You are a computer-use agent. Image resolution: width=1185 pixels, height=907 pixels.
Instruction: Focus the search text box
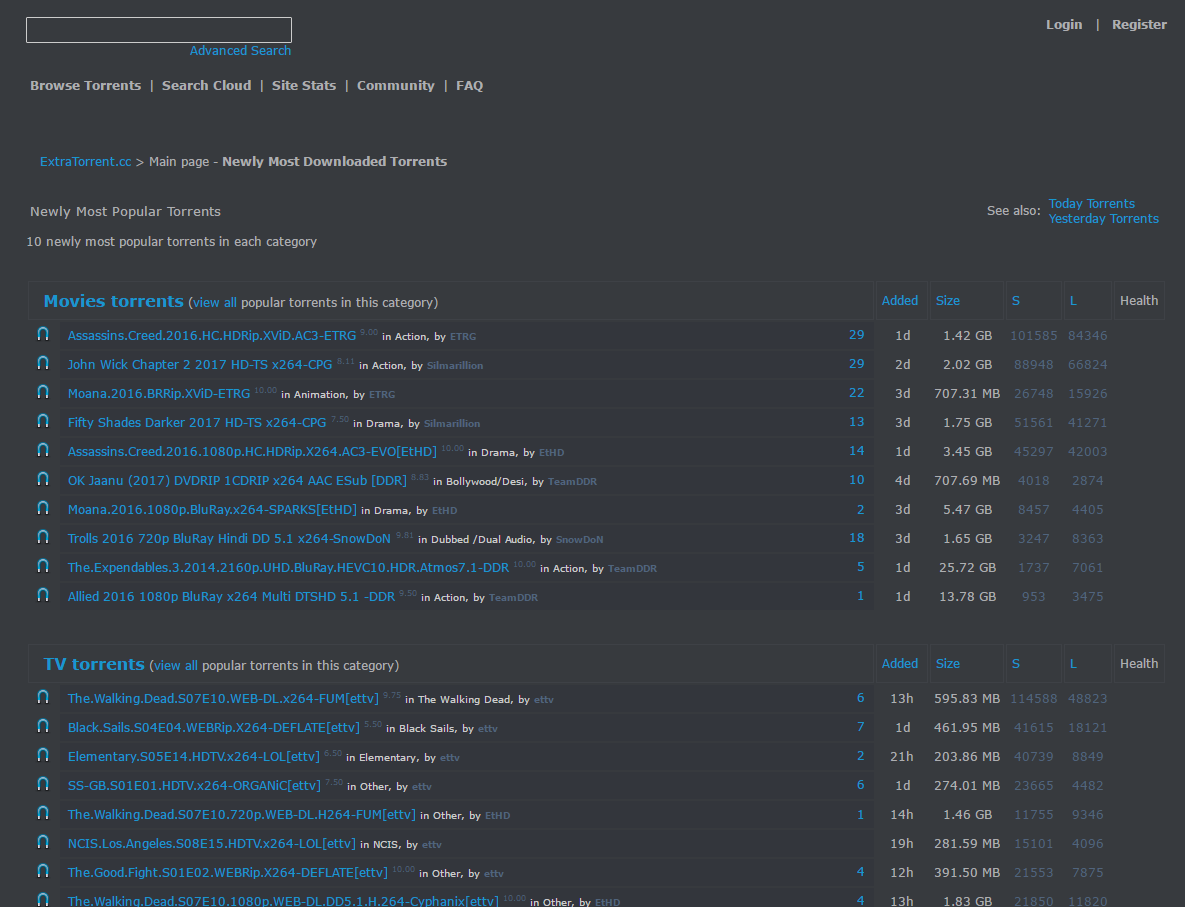[x=158, y=30]
